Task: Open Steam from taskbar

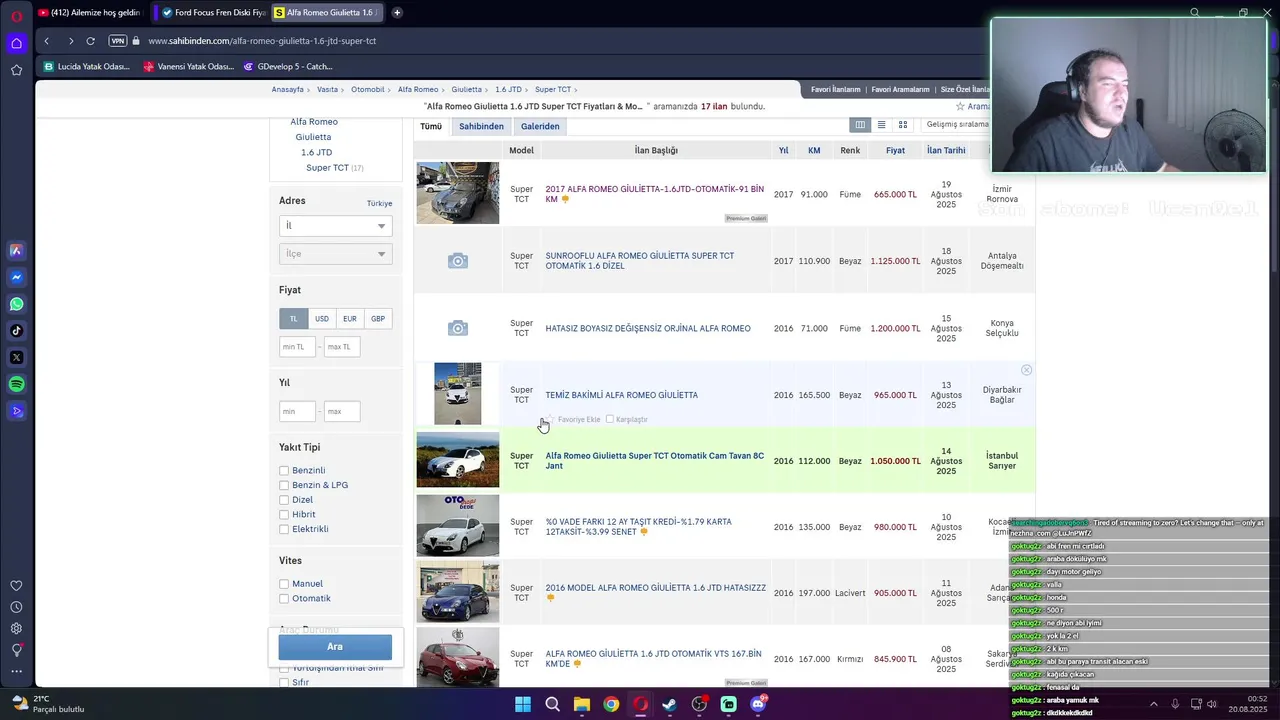Action: pyautogui.click(x=670, y=704)
